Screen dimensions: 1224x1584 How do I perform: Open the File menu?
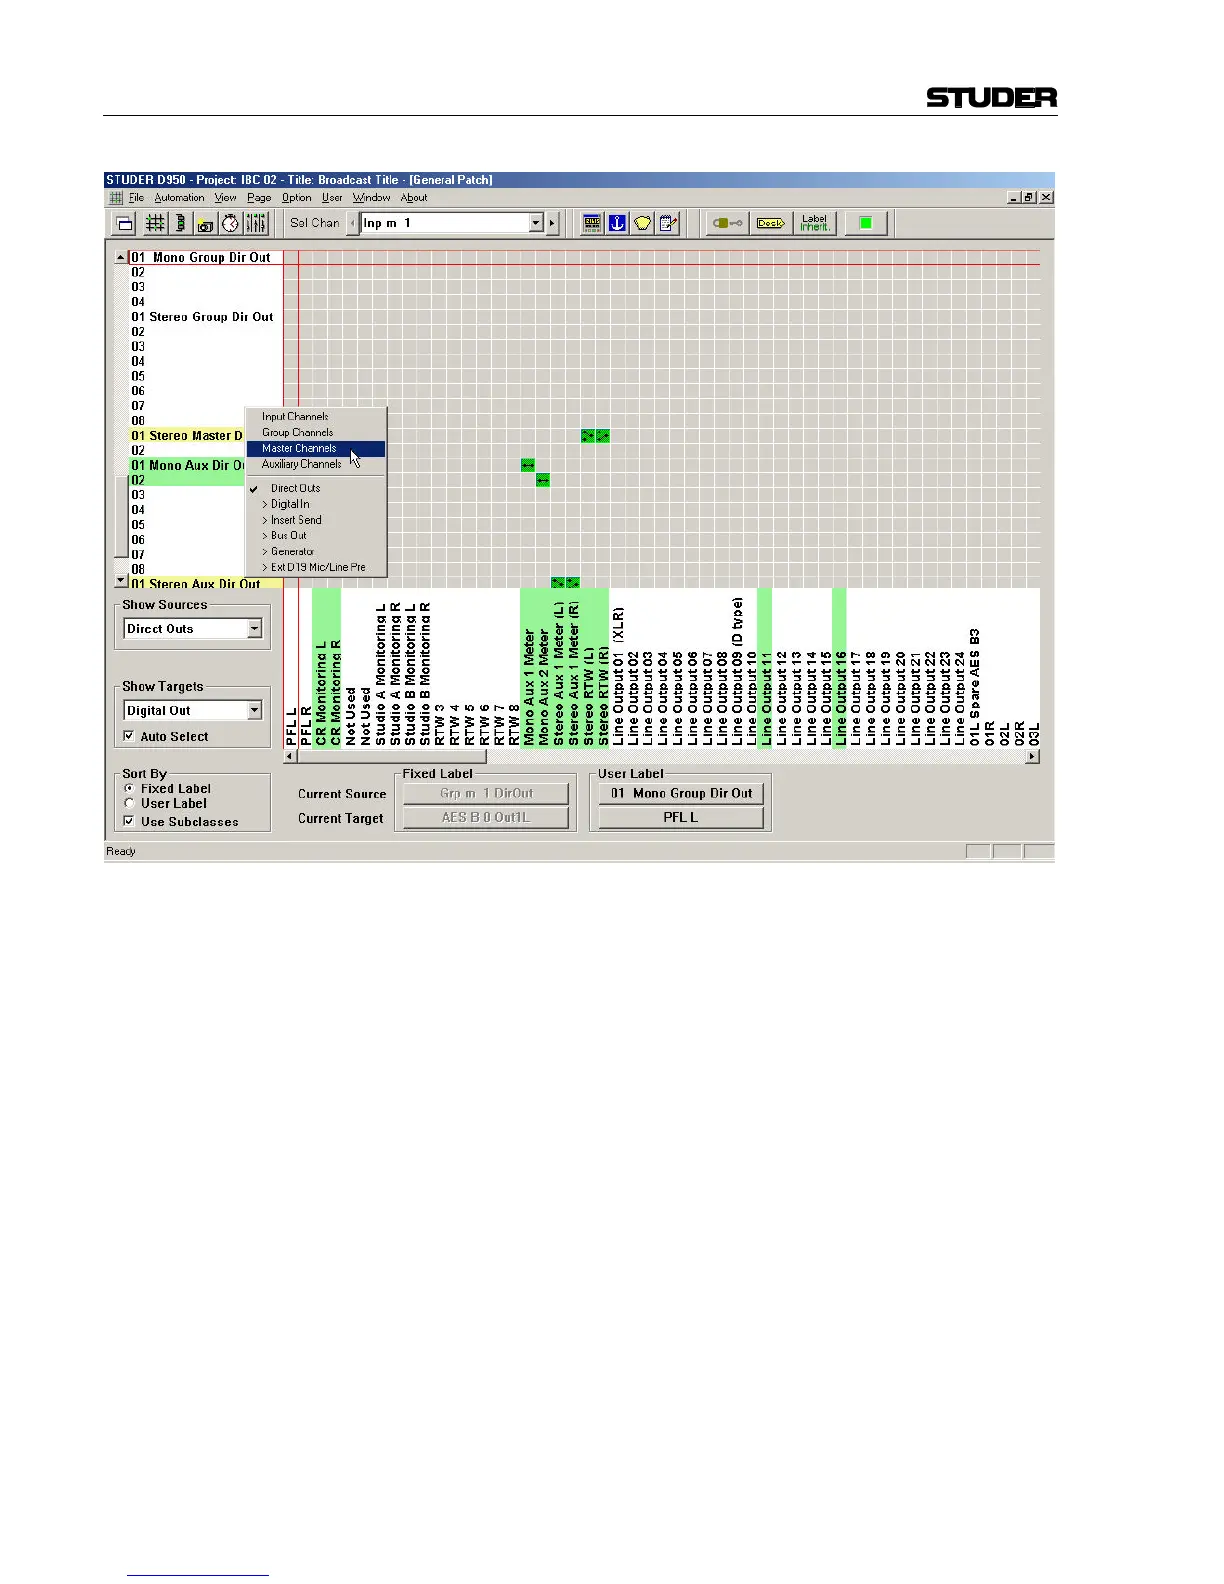137,198
